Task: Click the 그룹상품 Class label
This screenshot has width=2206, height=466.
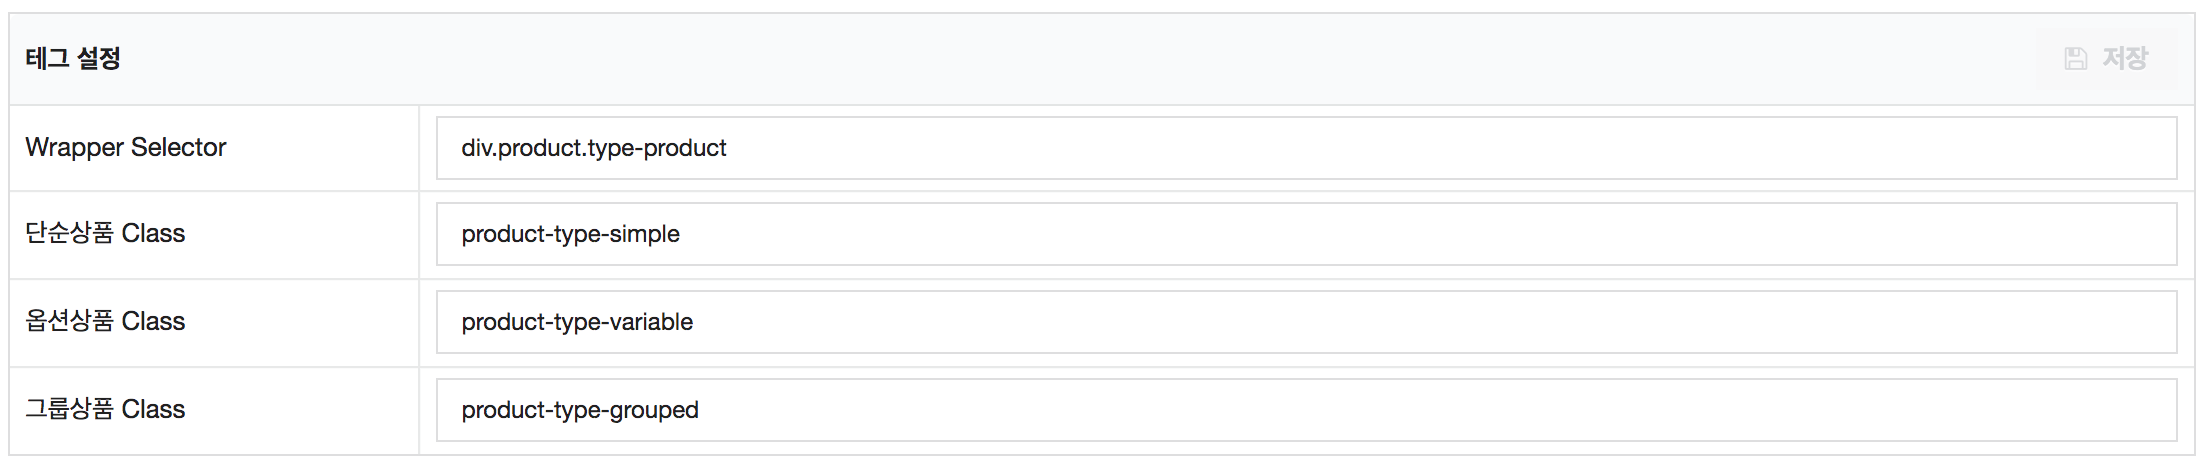Action: (x=105, y=409)
